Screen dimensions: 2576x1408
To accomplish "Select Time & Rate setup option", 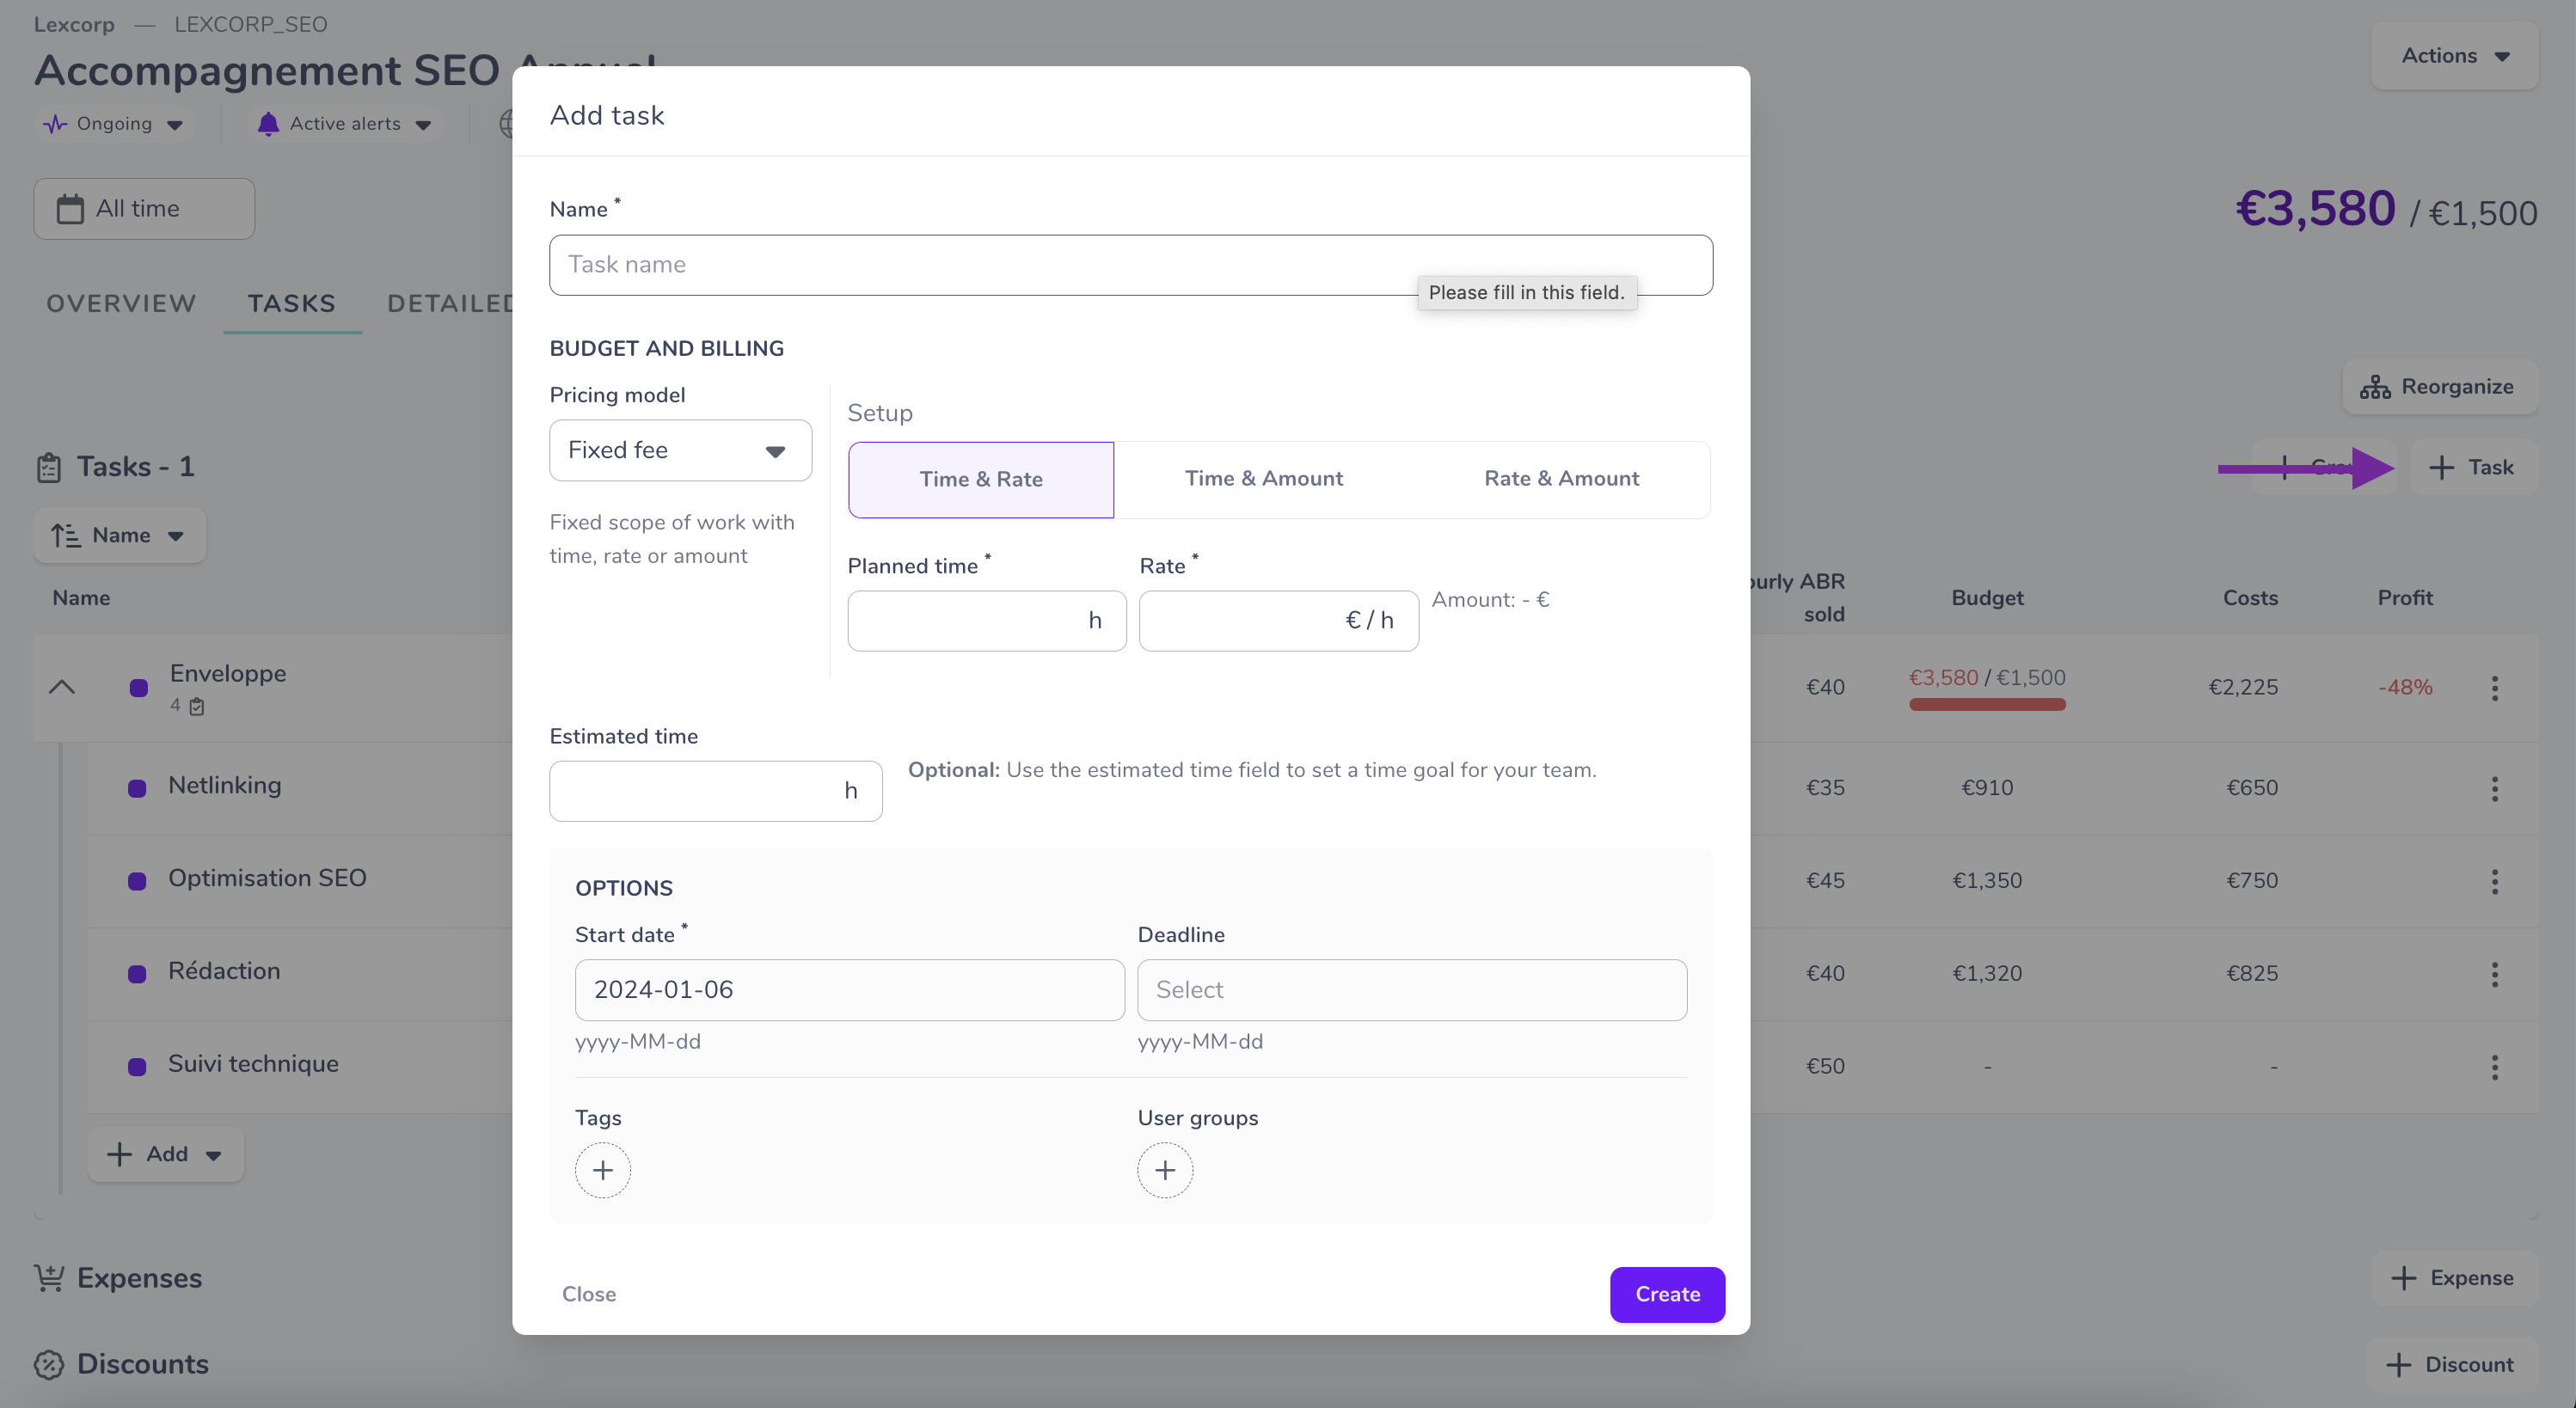I will 981,479.
